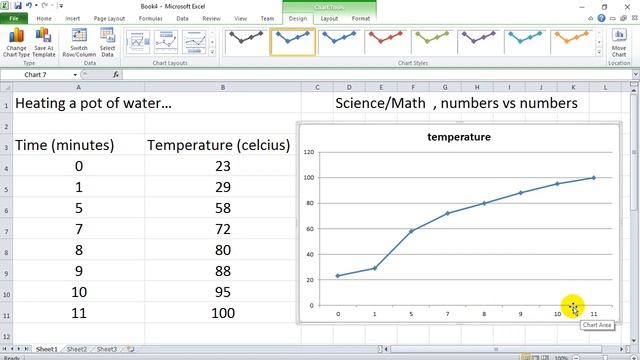This screenshot has width=640, height=360.
Task: Apply third chart layout thumbnail
Action: 194,41
